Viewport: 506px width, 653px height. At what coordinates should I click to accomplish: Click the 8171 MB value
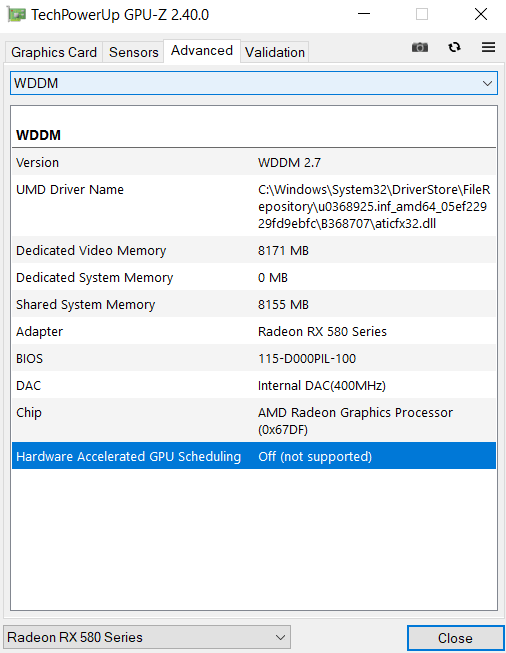coord(283,251)
